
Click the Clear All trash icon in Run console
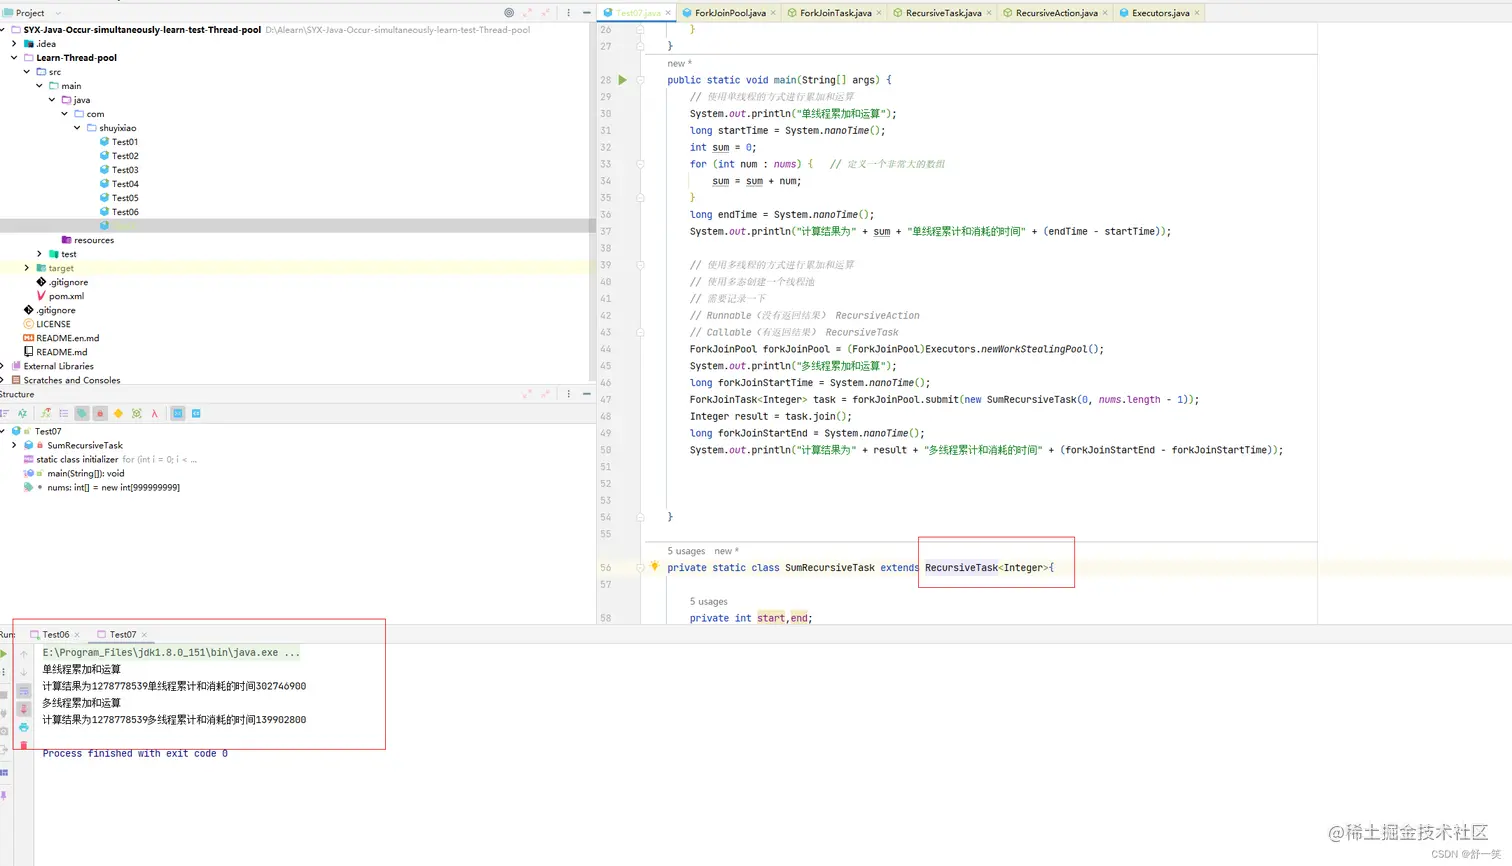point(24,745)
